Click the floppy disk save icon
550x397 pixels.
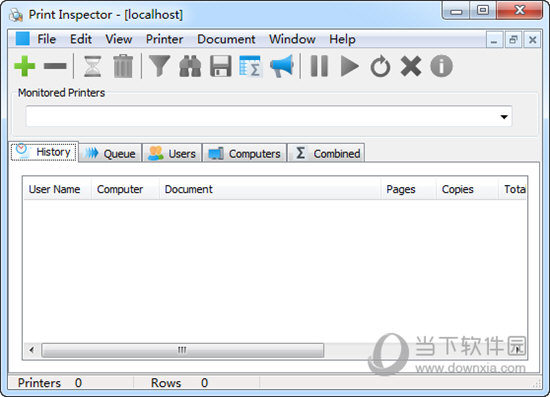(221, 66)
